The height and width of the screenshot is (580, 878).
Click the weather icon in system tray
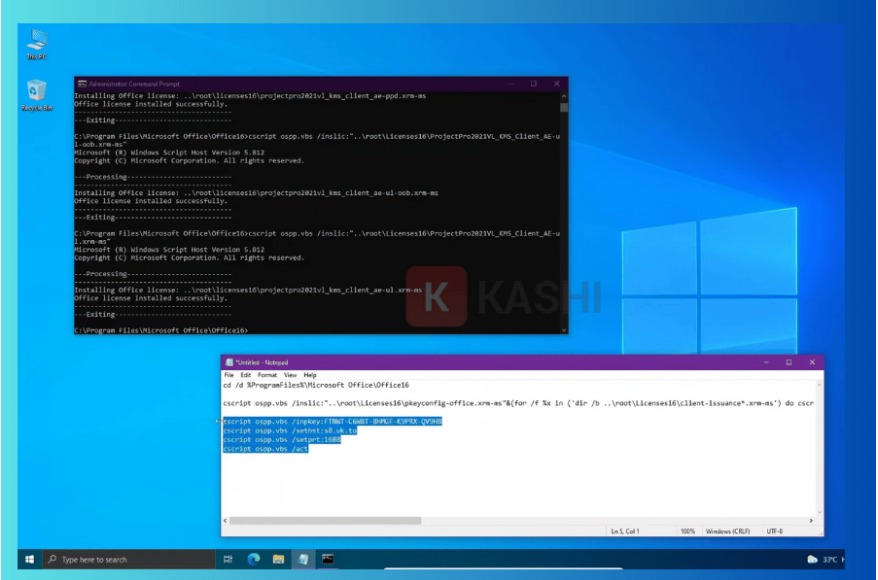(x=812, y=559)
